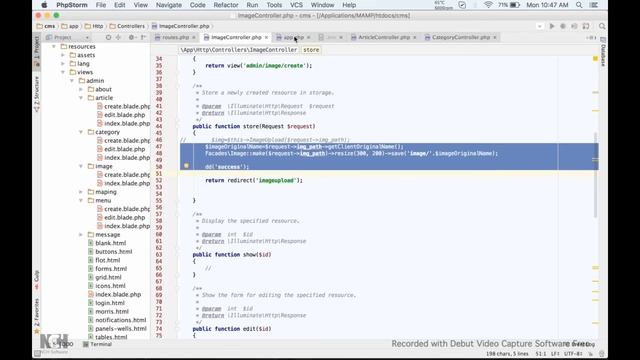Click line number 63 in the gutter
The image size is (640, 360).
[159, 255]
